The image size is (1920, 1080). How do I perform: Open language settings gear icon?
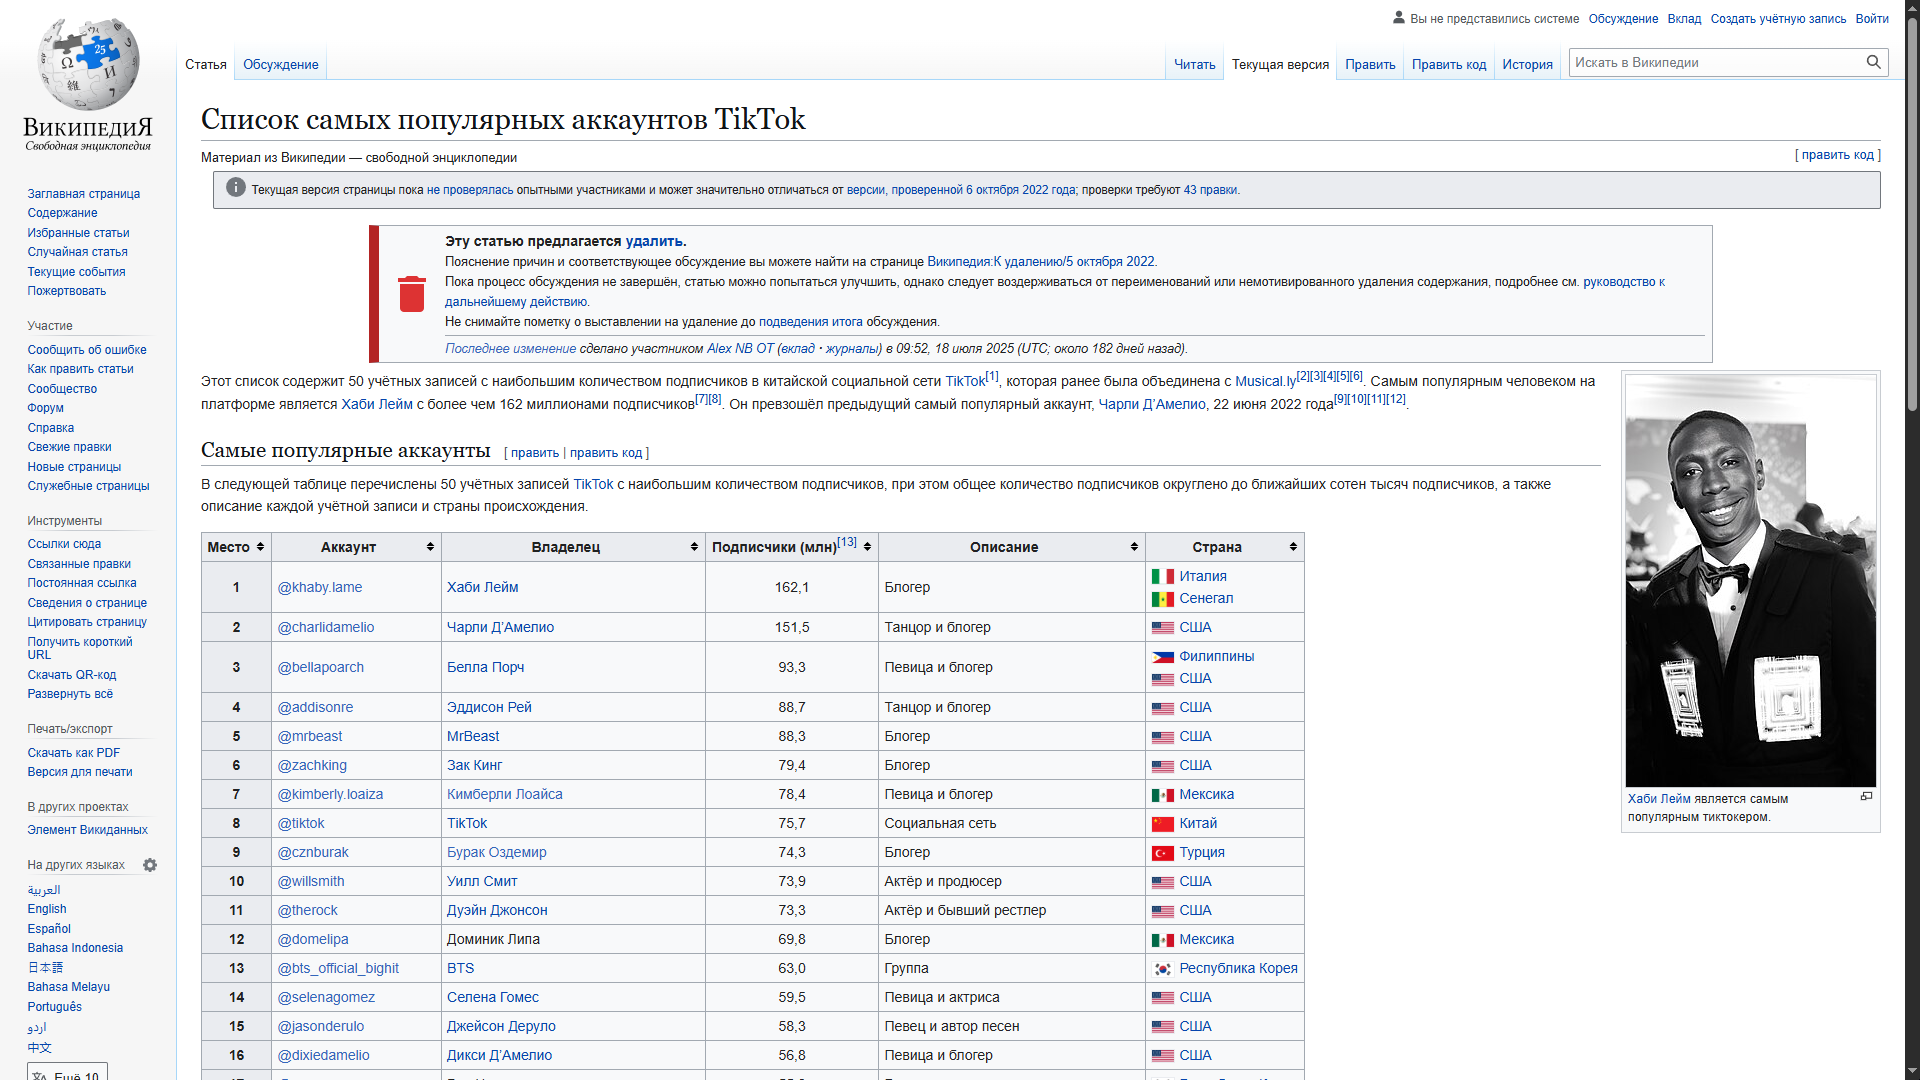(150, 865)
